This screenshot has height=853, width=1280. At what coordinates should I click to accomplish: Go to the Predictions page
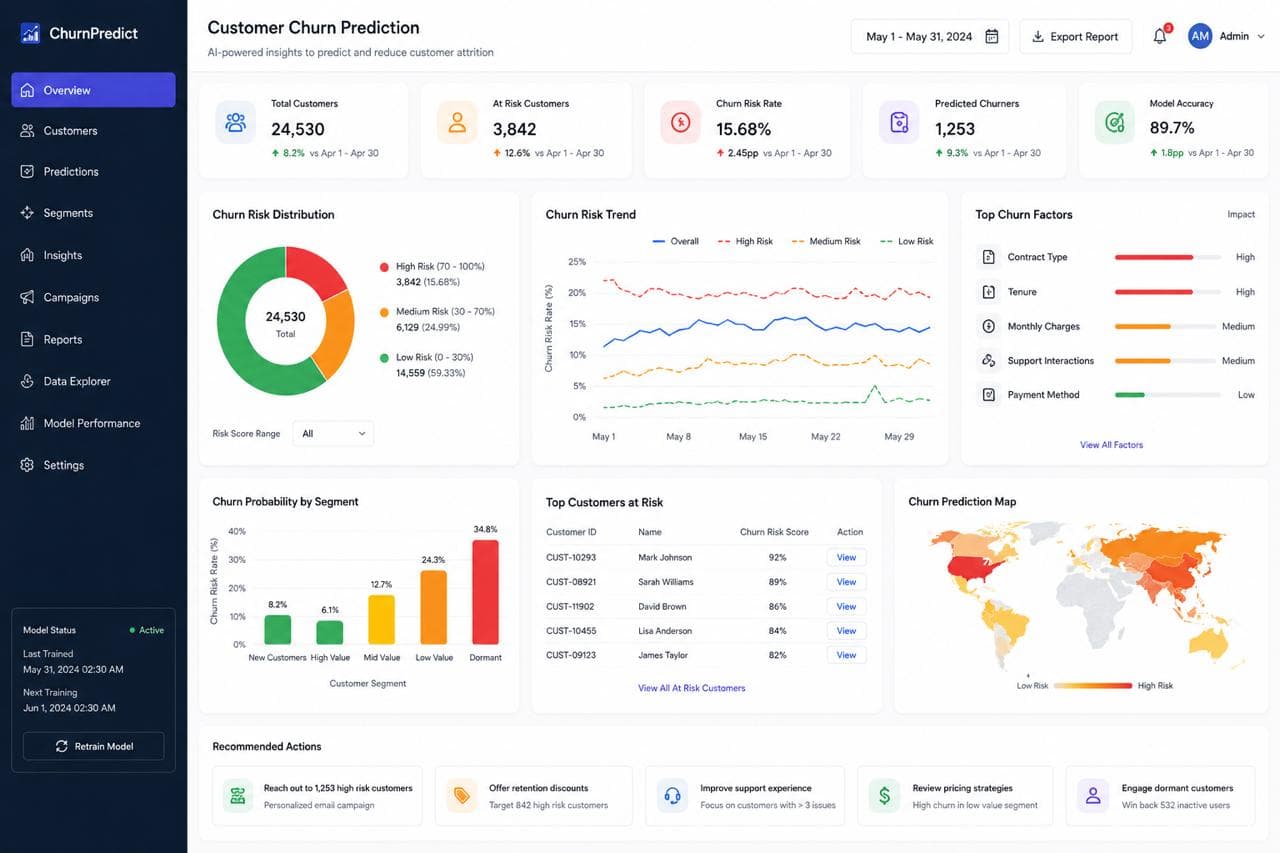(93, 172)
